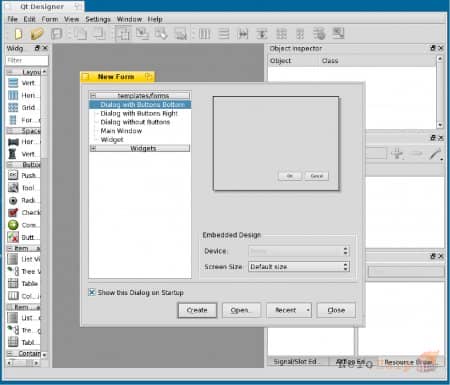Click the Form Layout toolbar icon
The height and width of the screenshot is (385, 450).
(x=300, y=34)
